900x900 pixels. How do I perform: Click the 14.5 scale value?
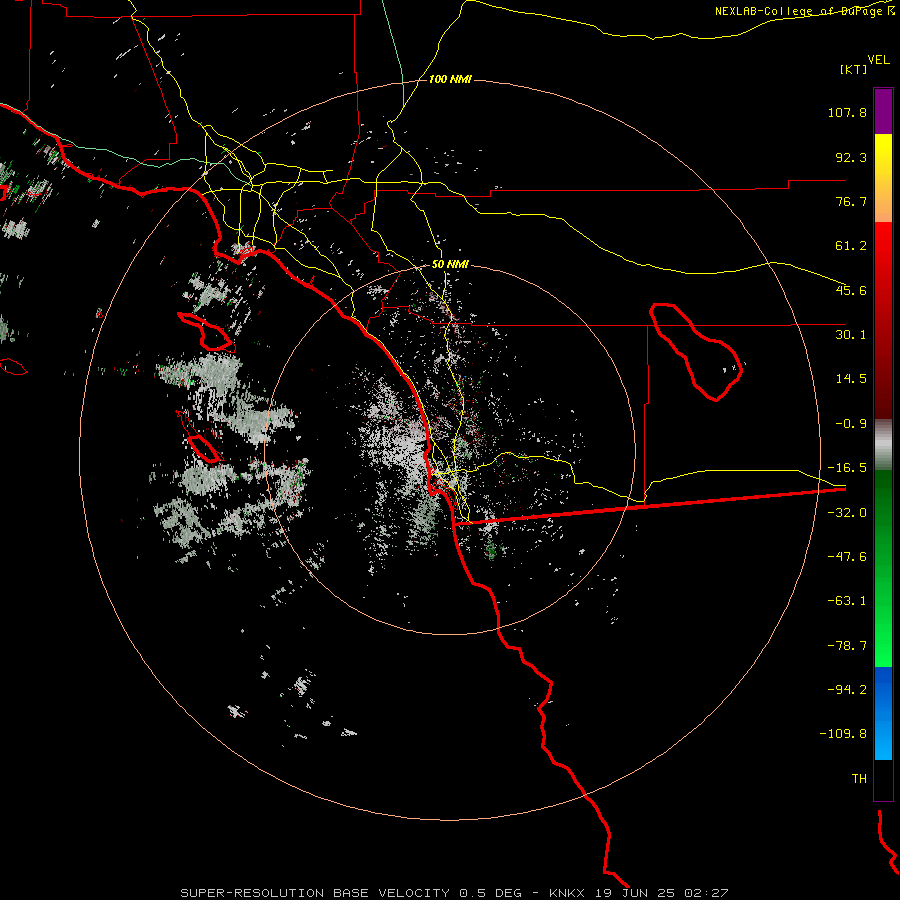[x=851, y=379]
